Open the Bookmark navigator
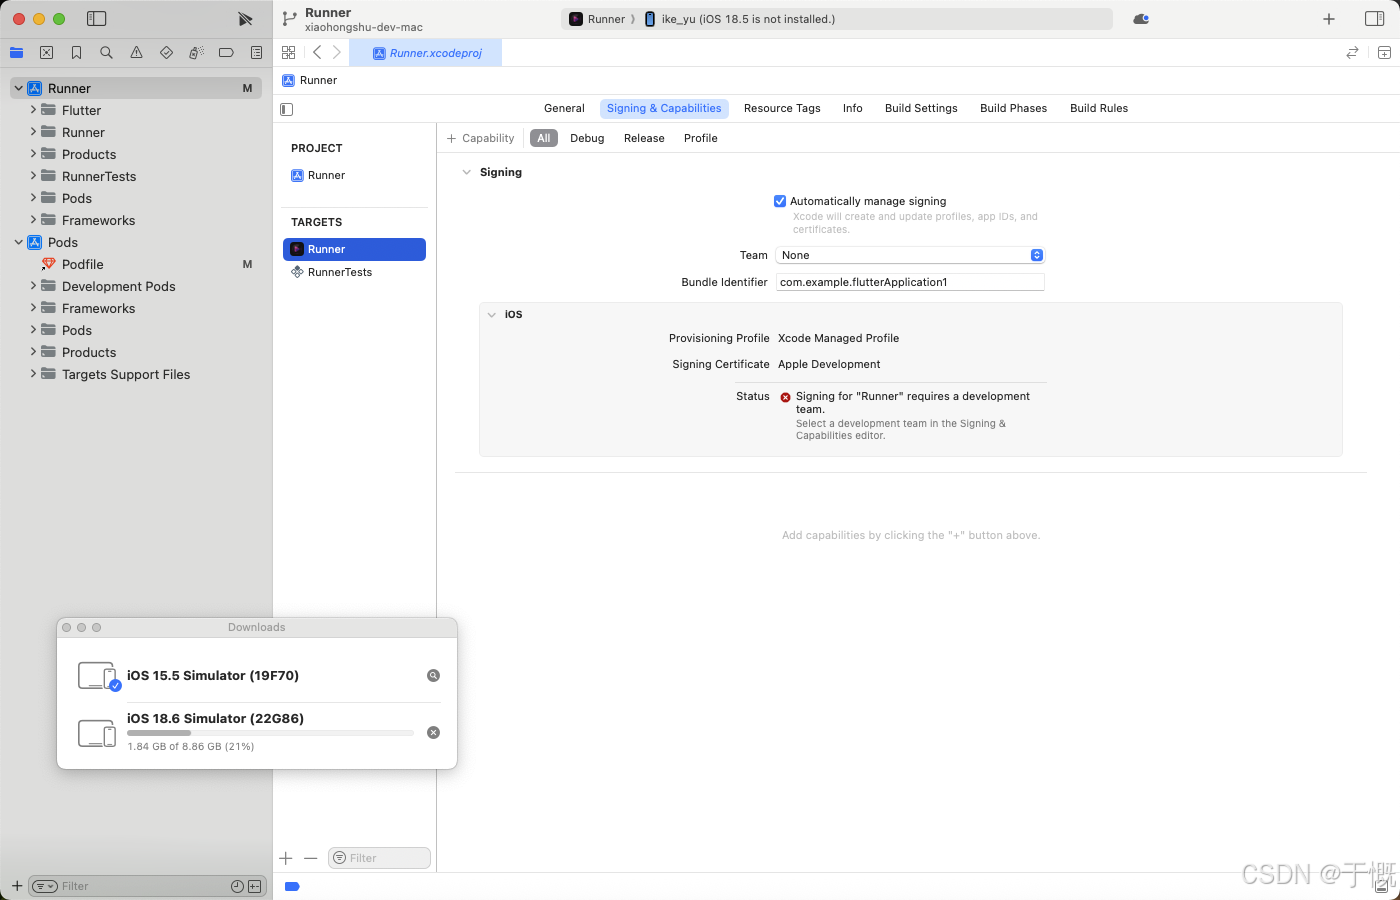The width and height of the screenshot is (1400, 900). pyautogui.click(x=76, y=53)
